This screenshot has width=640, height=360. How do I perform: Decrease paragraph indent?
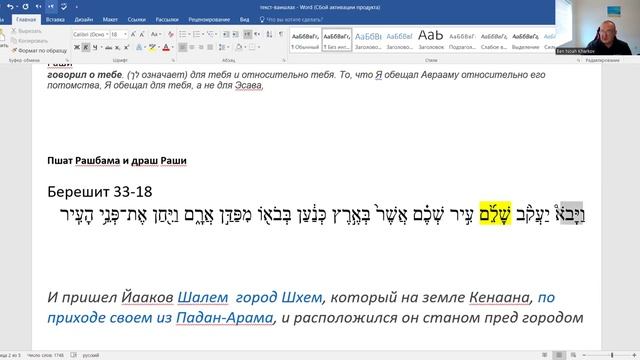point(226,34)
